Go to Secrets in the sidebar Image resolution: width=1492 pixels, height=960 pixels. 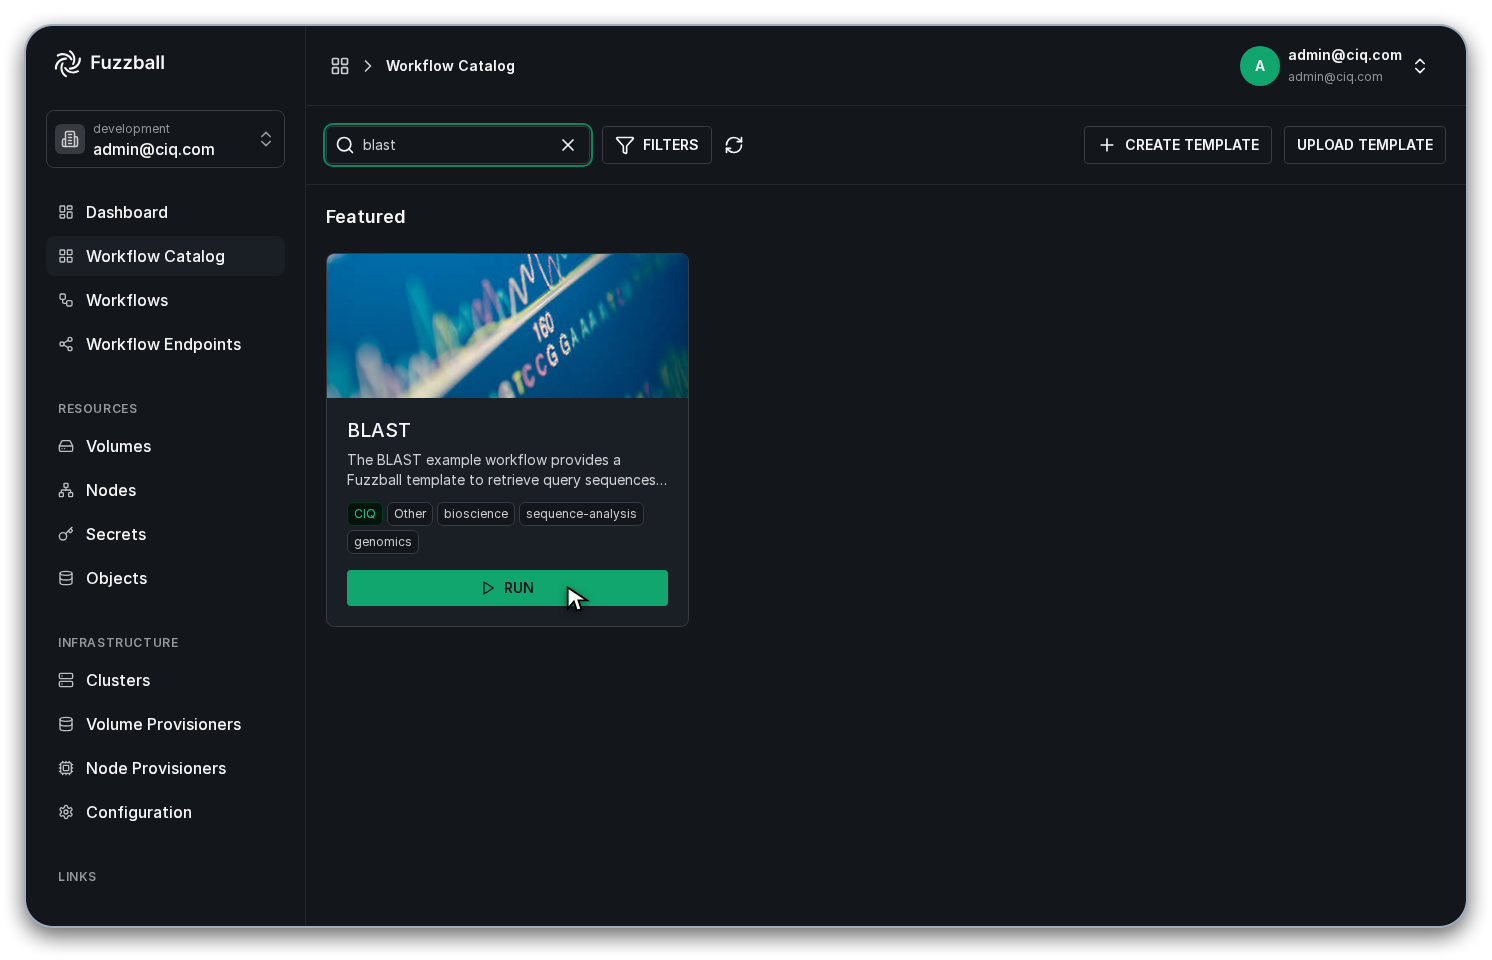click(165, 534)
